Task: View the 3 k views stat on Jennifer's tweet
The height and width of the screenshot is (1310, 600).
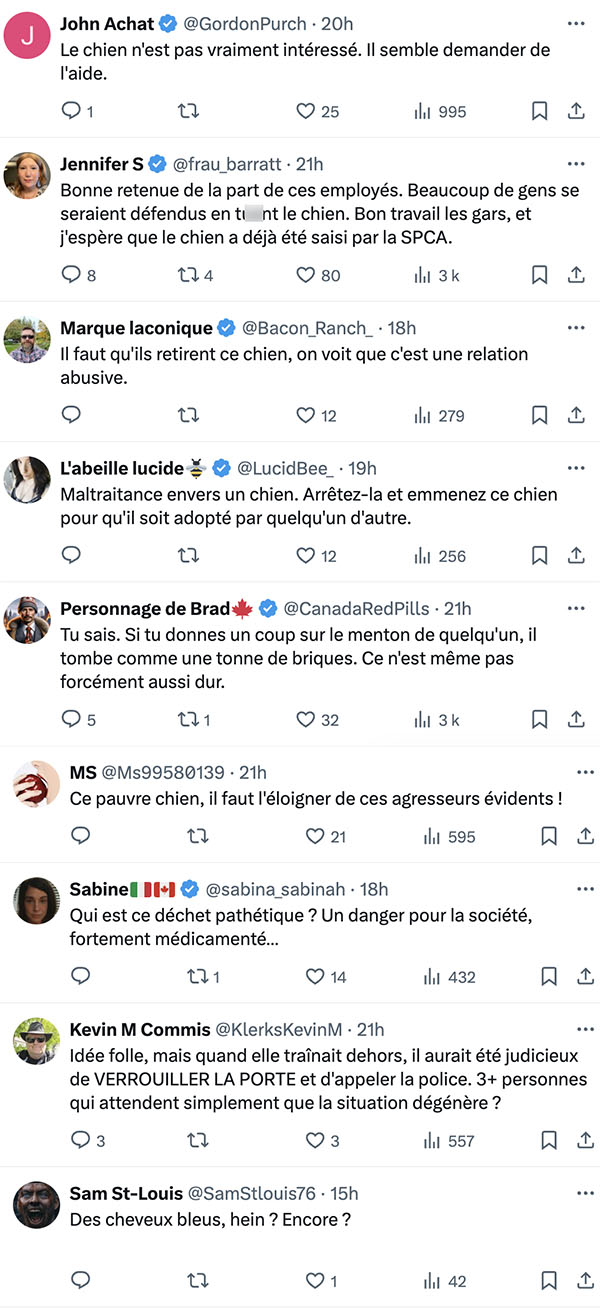Action: click(437, 275)
